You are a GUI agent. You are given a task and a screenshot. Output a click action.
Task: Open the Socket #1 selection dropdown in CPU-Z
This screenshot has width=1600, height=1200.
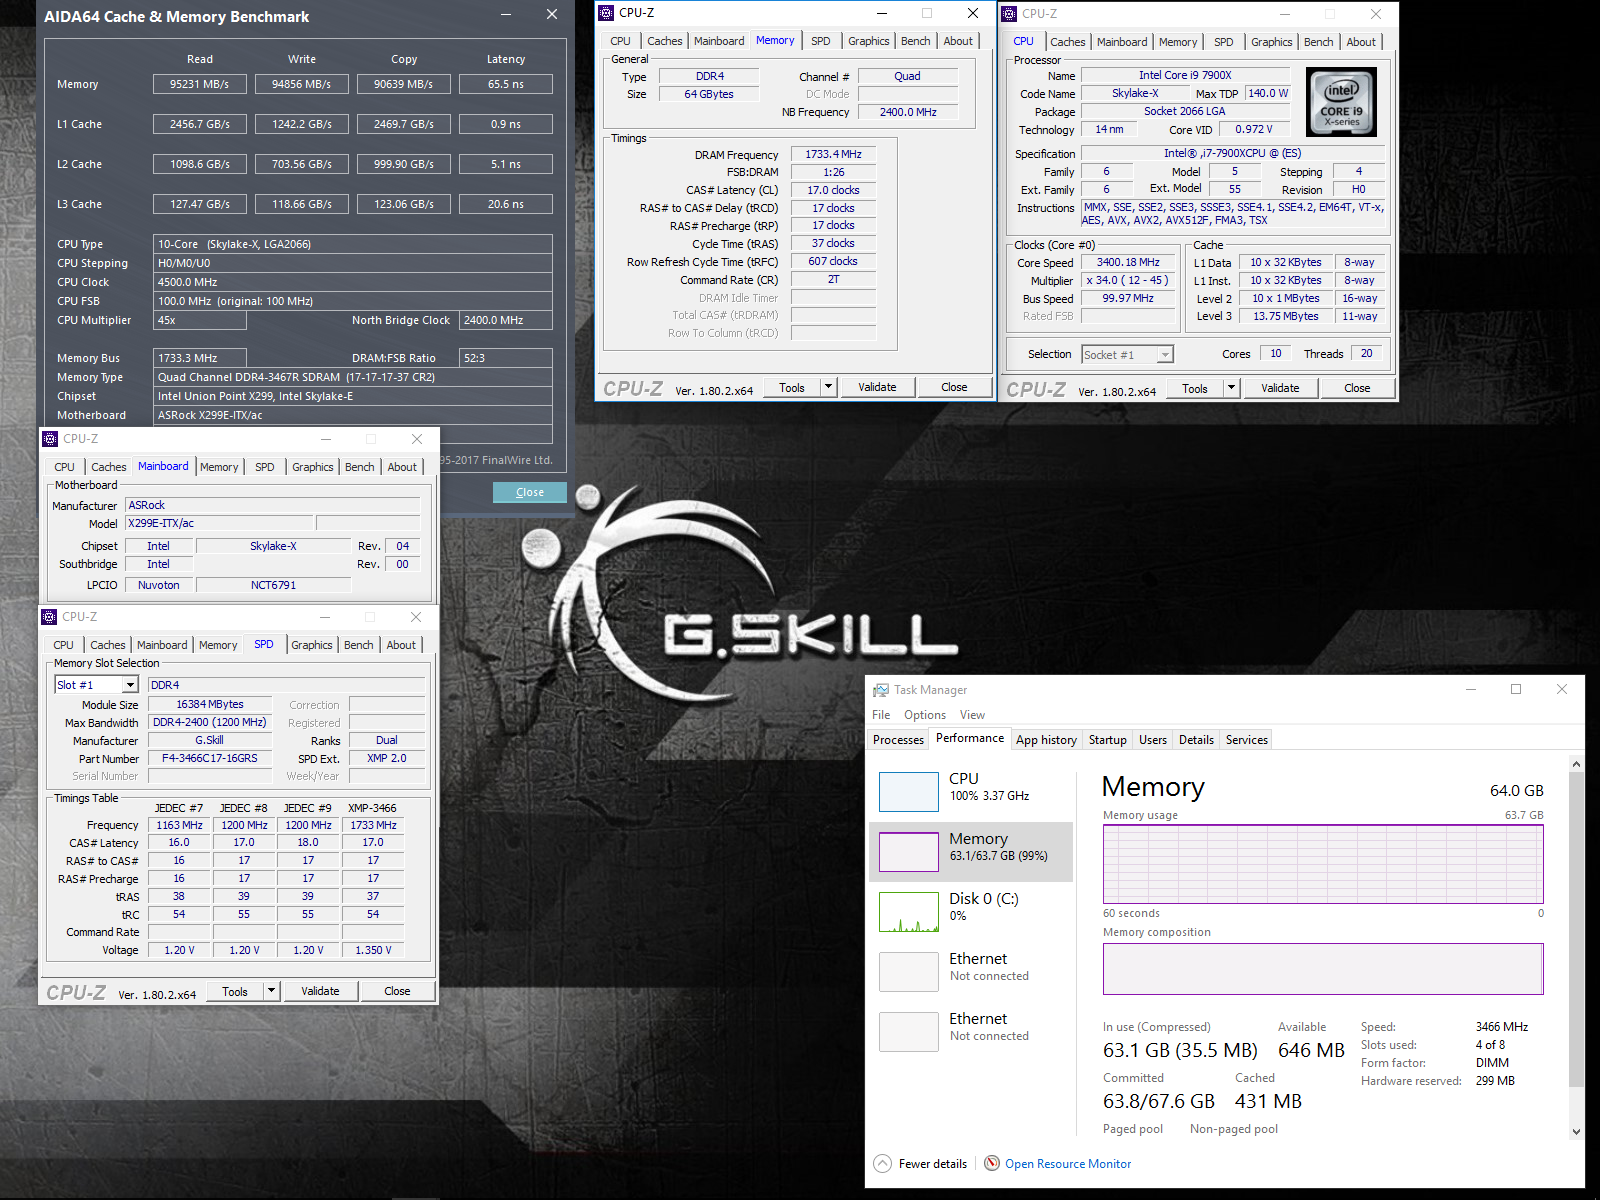click(1164, 354)
